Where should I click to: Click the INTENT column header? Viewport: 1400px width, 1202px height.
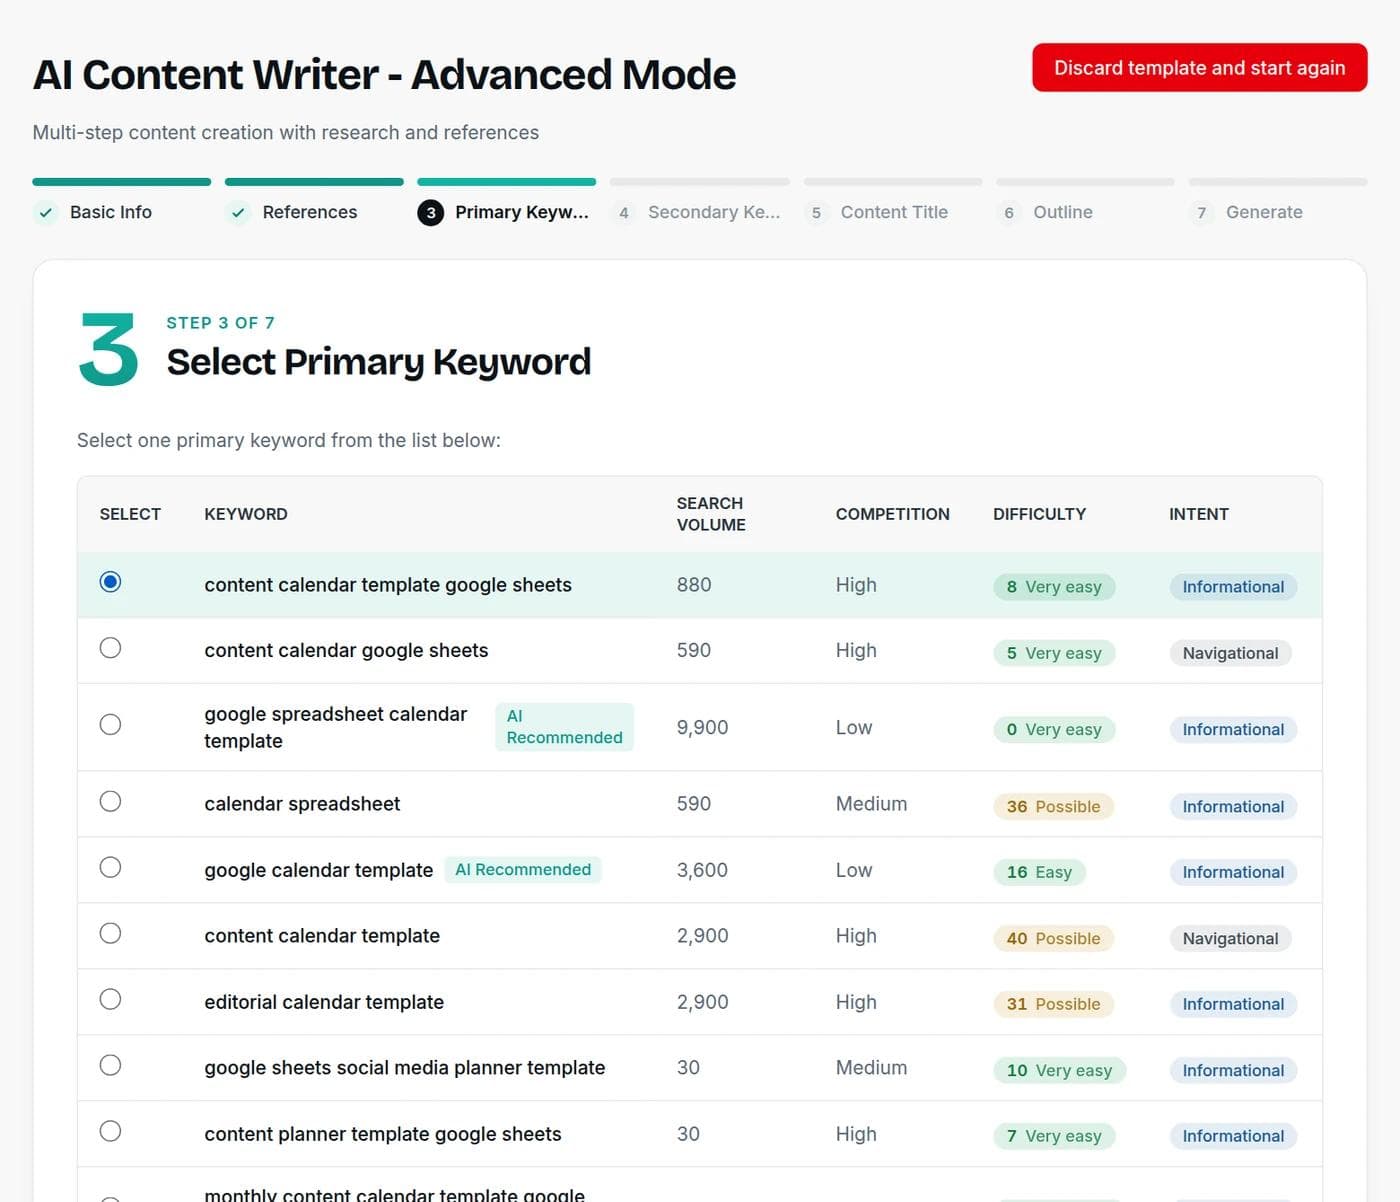point(1199,514)
